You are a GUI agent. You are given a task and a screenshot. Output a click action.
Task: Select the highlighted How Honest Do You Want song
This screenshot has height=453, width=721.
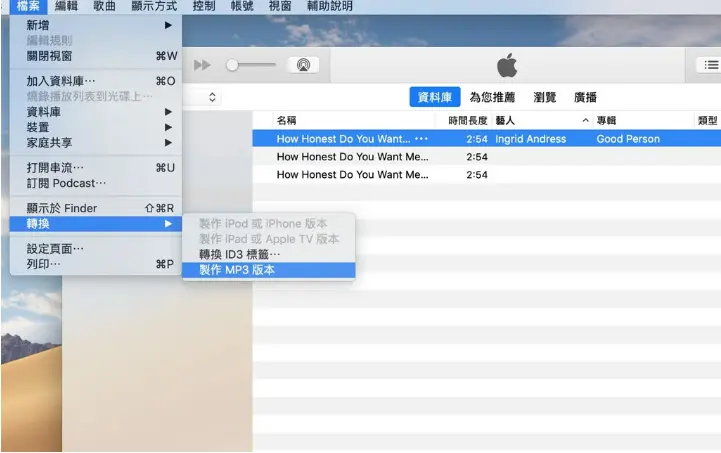(486, 139)
